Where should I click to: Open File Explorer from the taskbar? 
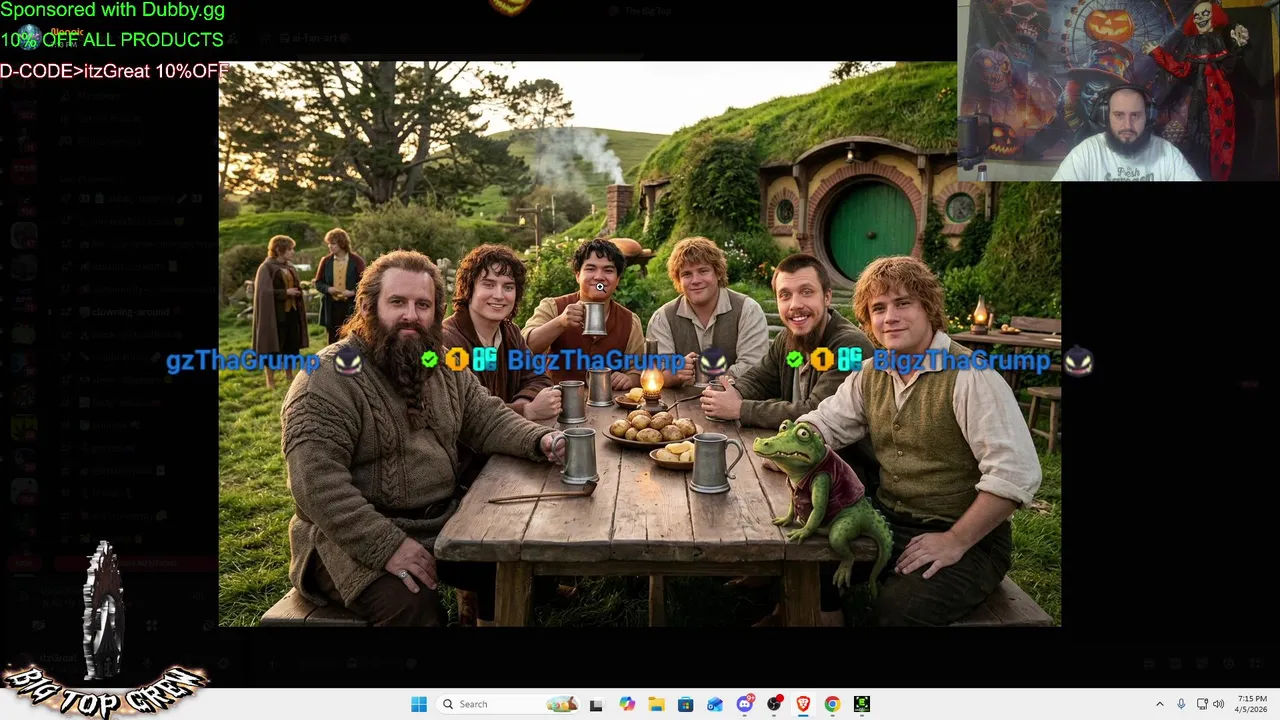(x=656, y=704)
